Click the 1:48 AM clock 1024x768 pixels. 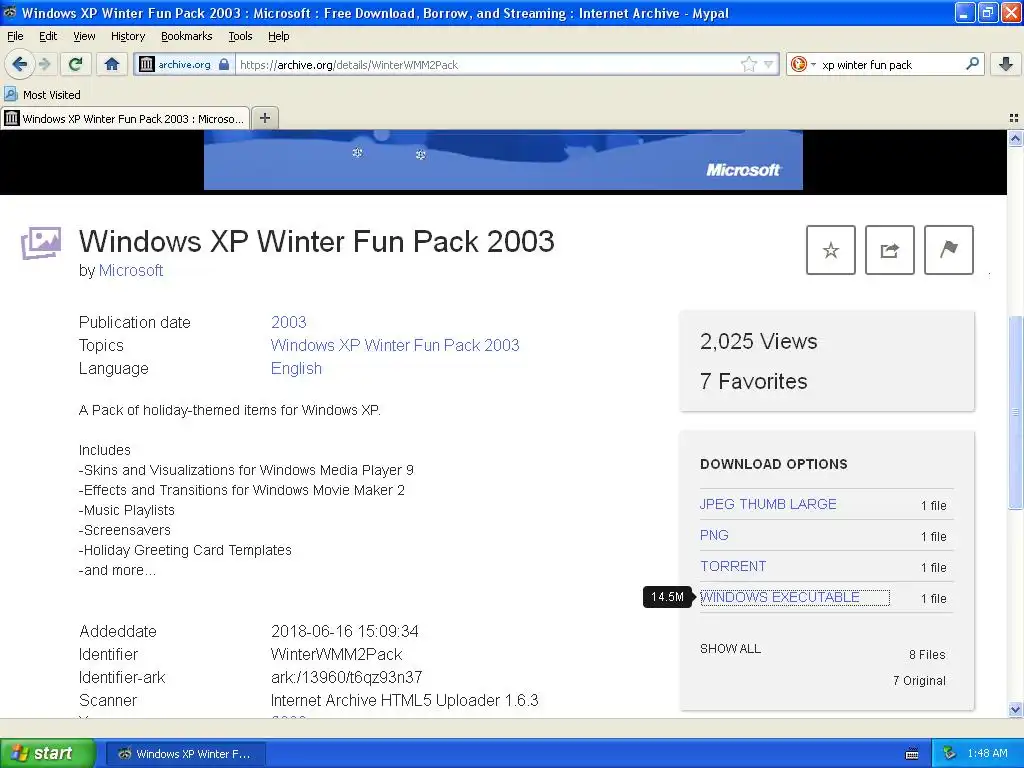point(987,753)
